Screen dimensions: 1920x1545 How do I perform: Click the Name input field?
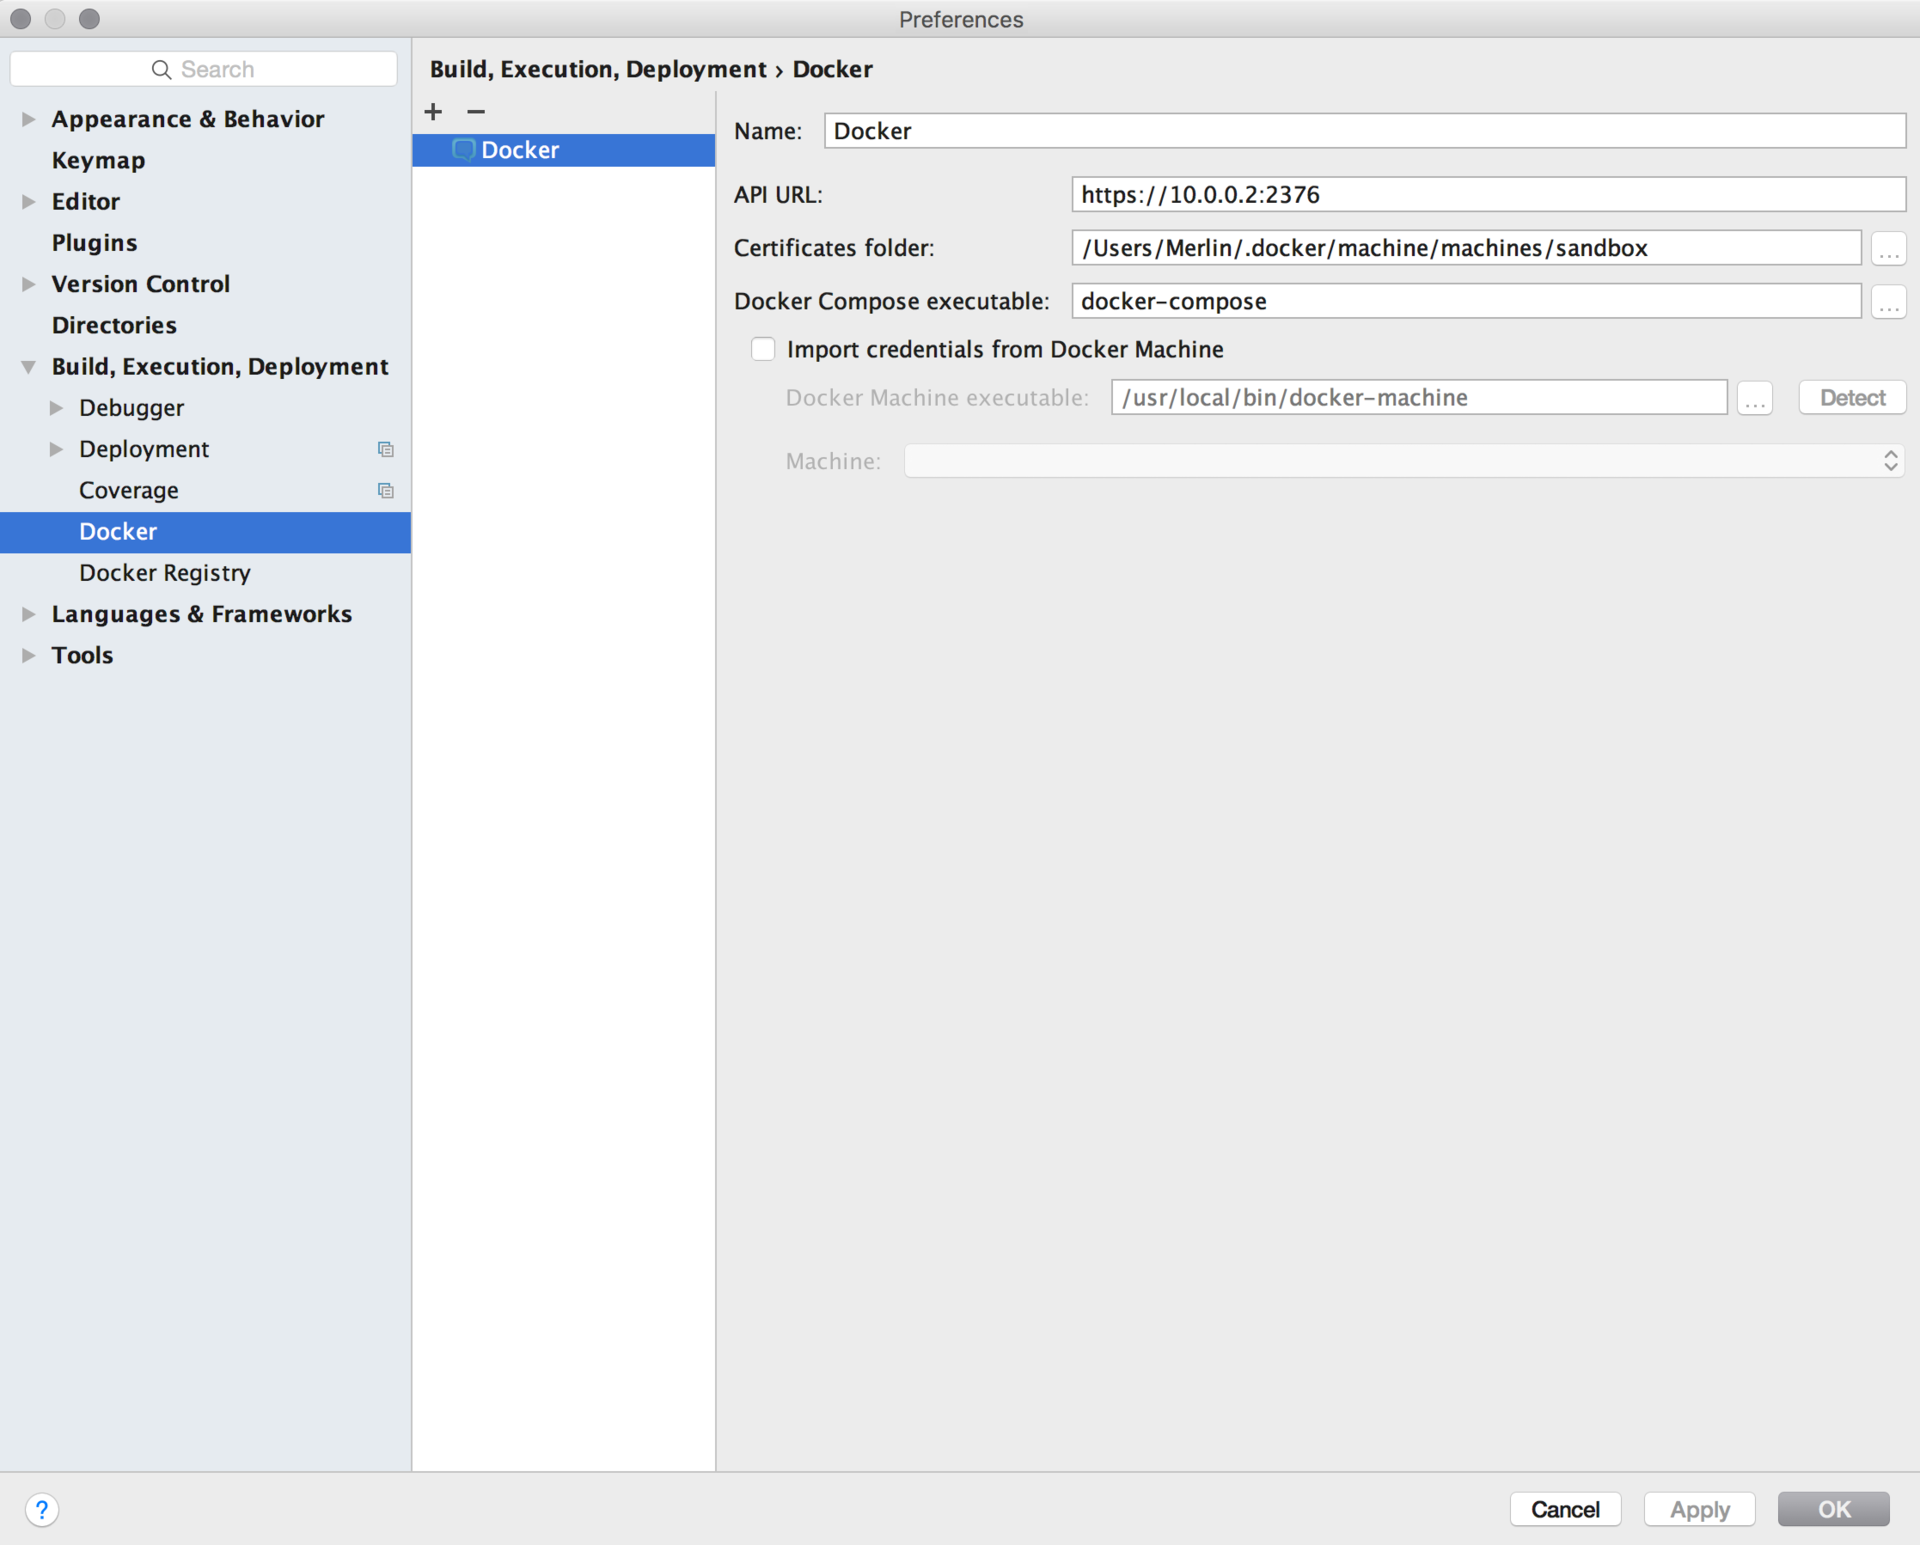click(x=1367, y=131)
